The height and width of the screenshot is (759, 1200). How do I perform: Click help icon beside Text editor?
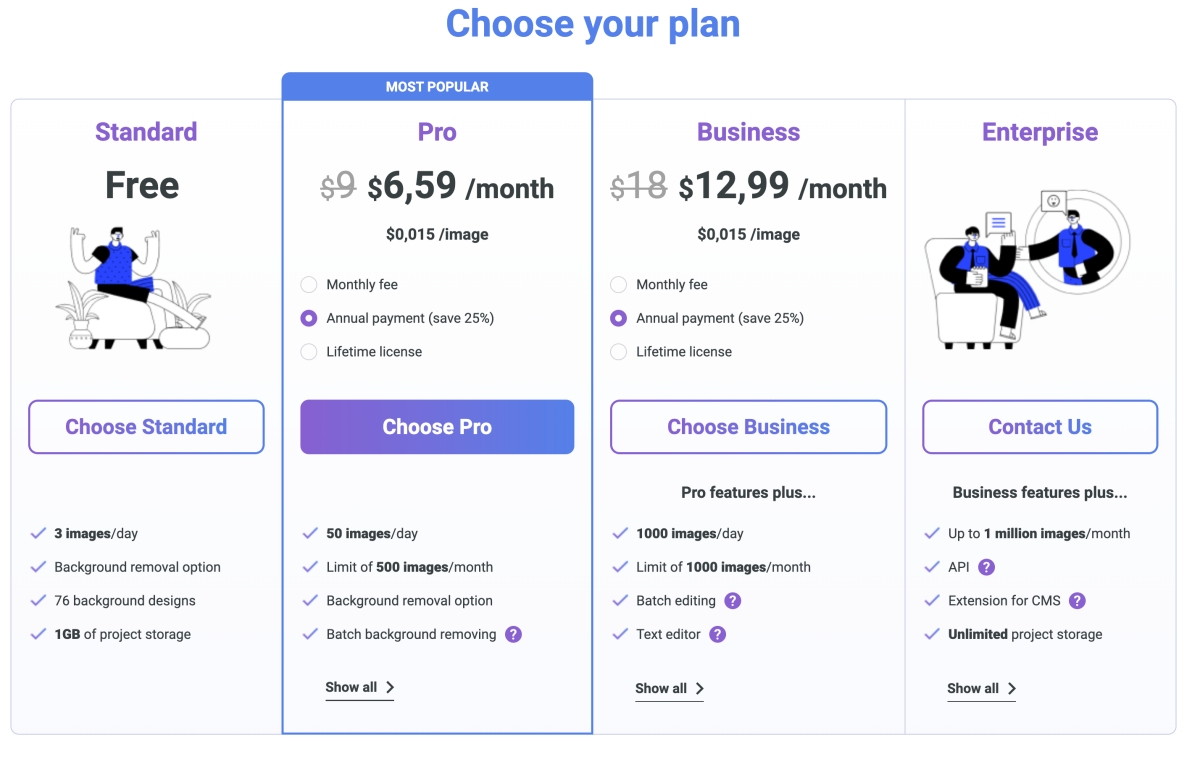point(717,634)
